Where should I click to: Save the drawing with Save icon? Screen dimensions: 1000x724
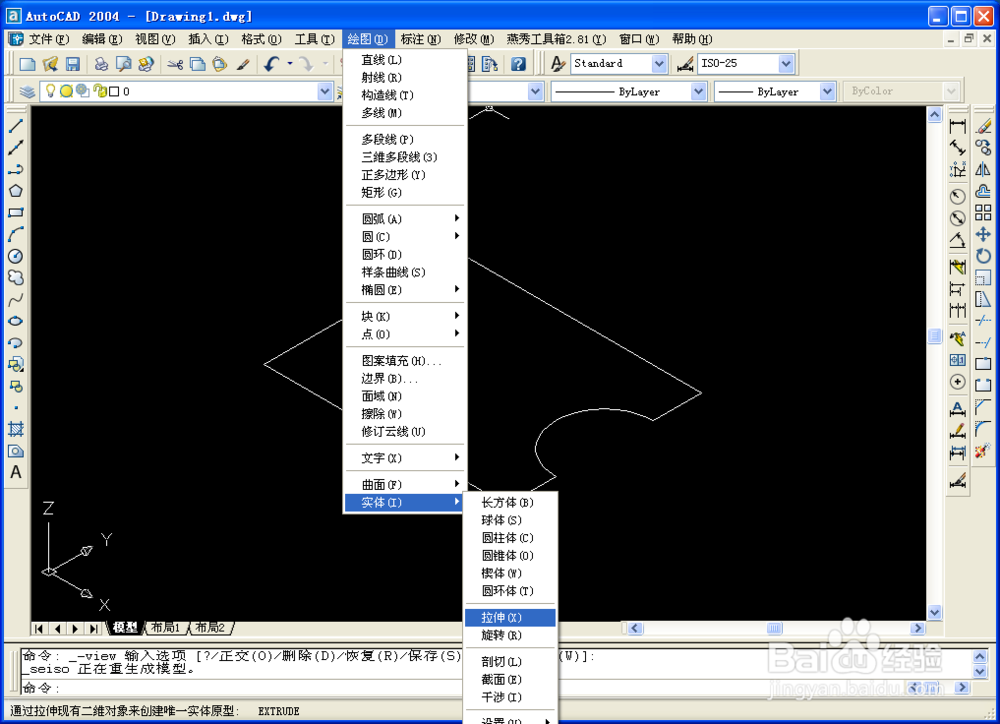(71, 62)
